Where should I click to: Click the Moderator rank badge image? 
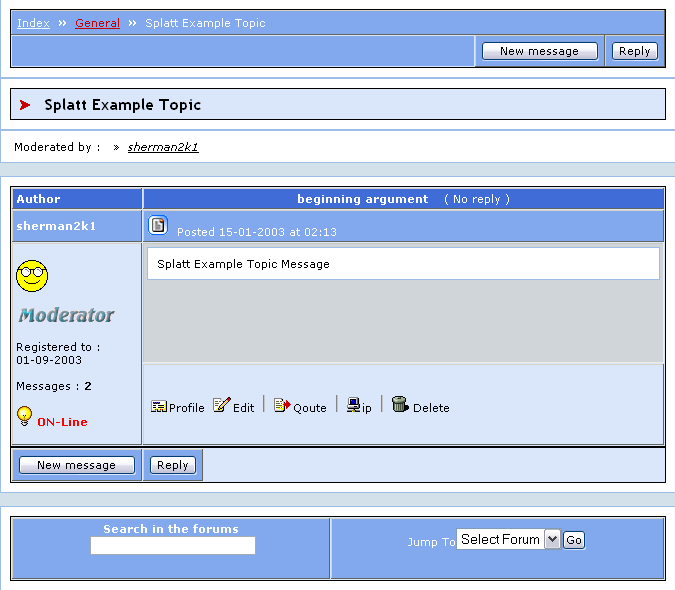tap(66, 315)
